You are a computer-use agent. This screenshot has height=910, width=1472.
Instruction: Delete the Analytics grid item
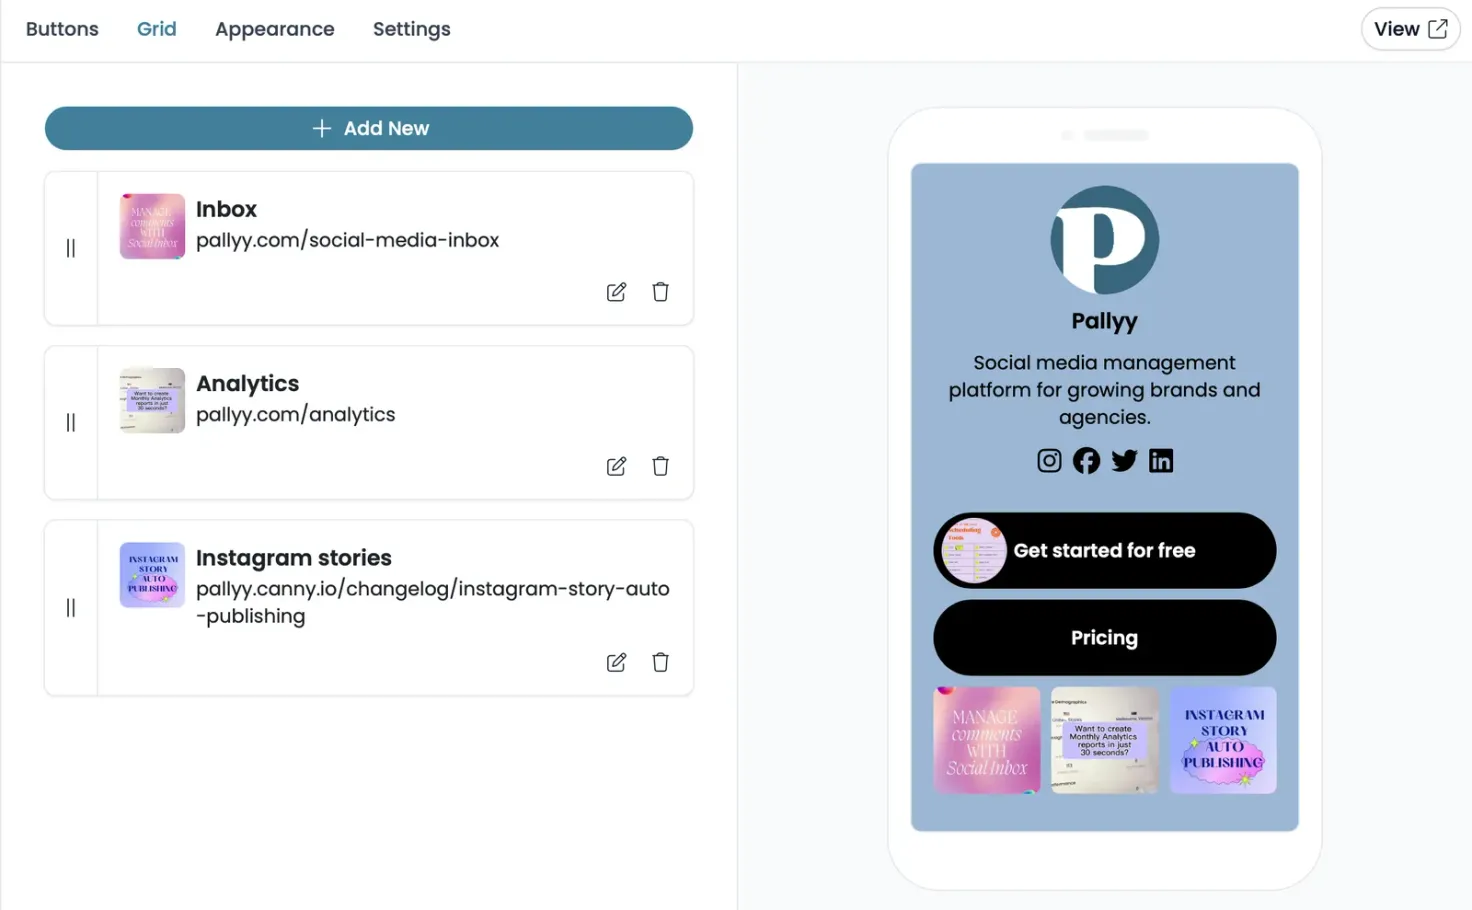[x=660, y=466]
